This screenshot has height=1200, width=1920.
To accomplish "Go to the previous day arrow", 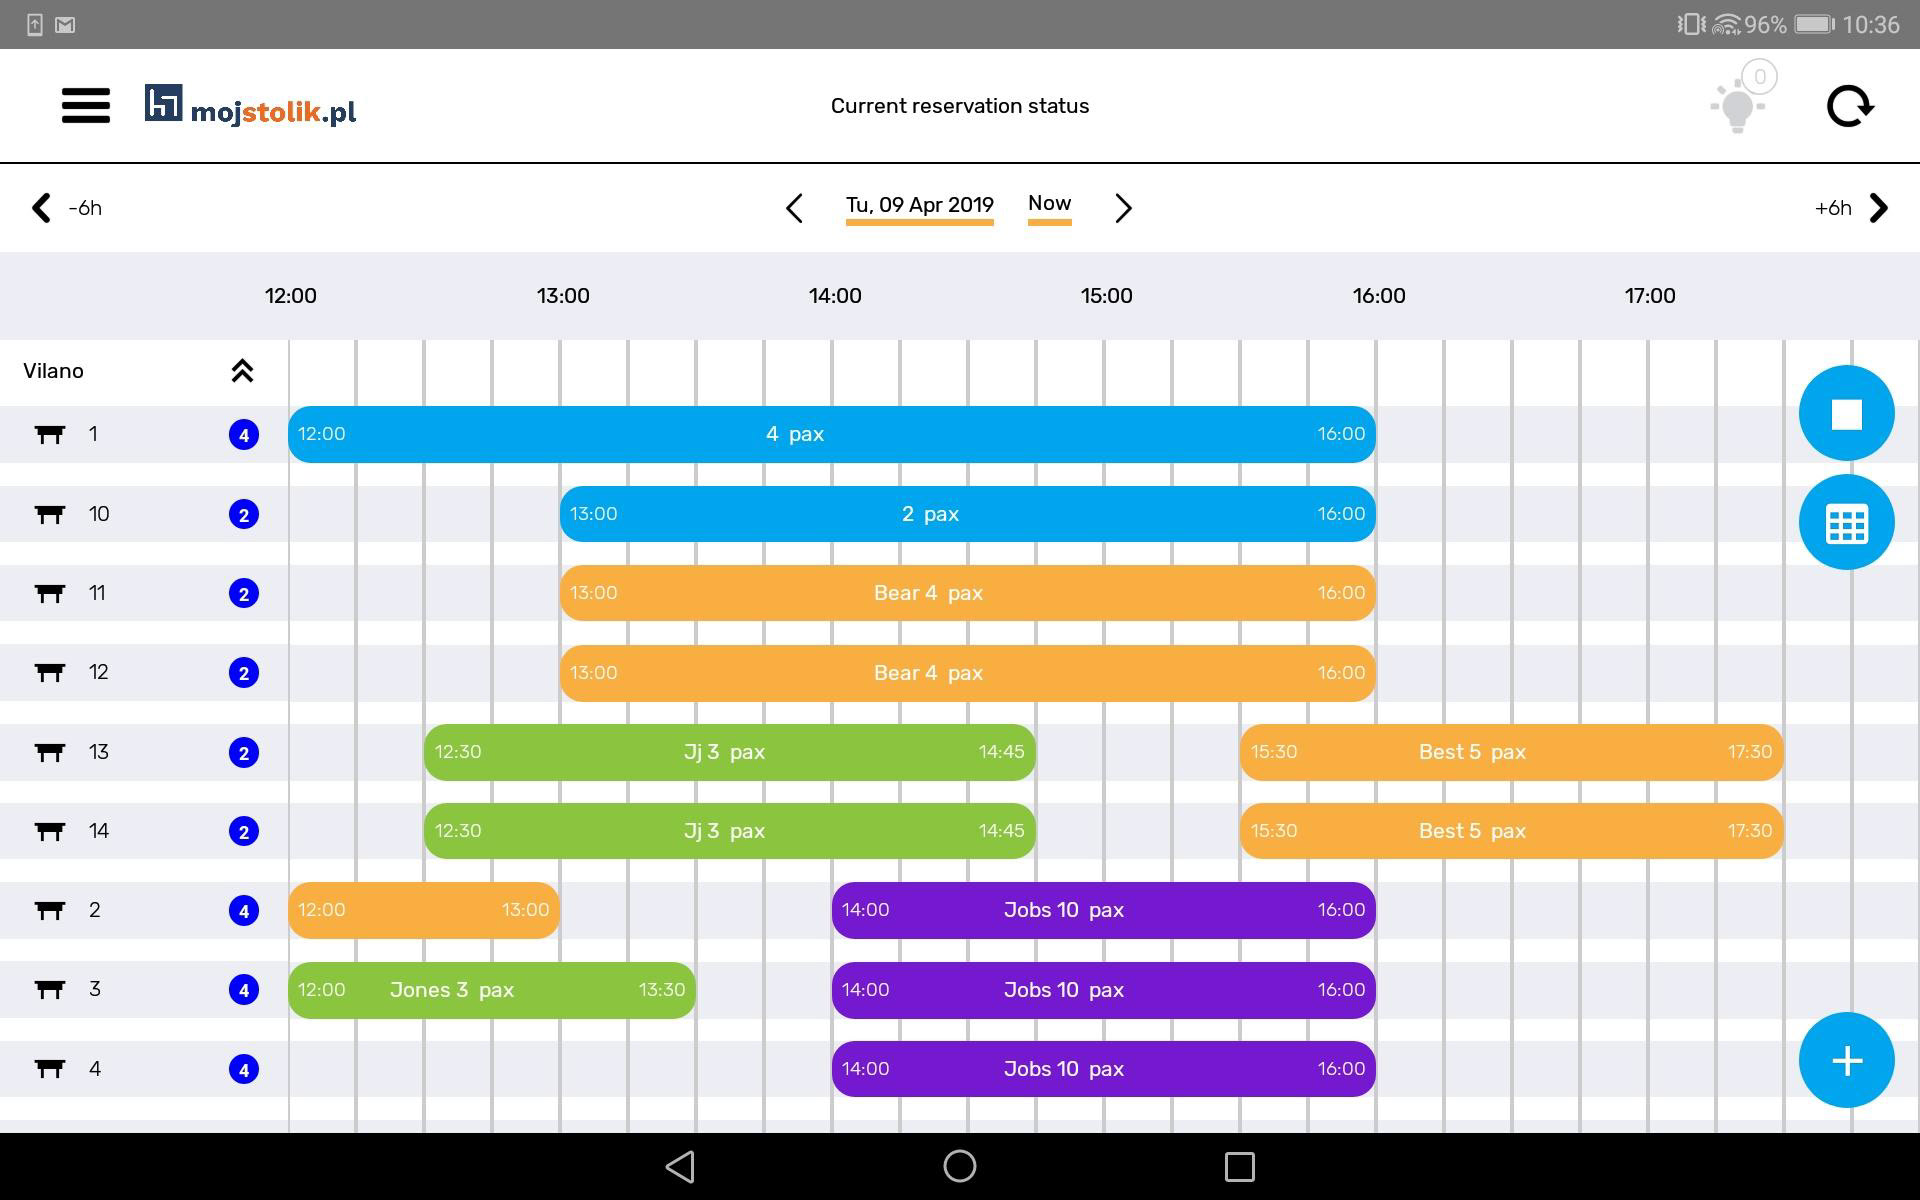I will tap(794, 208).
